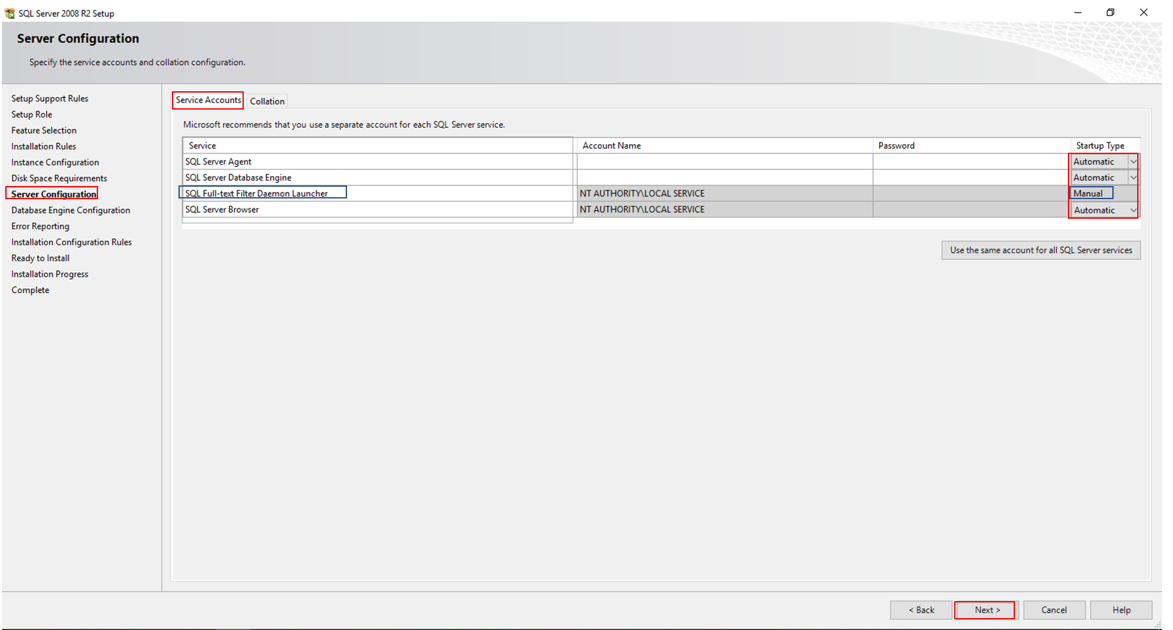Switch to the Collation tab
Screen dimensions: 1173x630
[x=267, y=101]
